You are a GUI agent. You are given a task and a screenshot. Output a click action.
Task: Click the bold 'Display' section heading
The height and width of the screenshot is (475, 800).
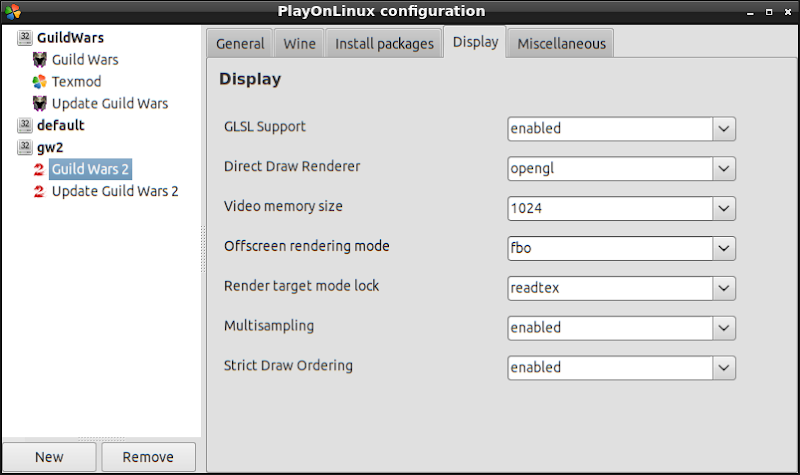[250, 79]
